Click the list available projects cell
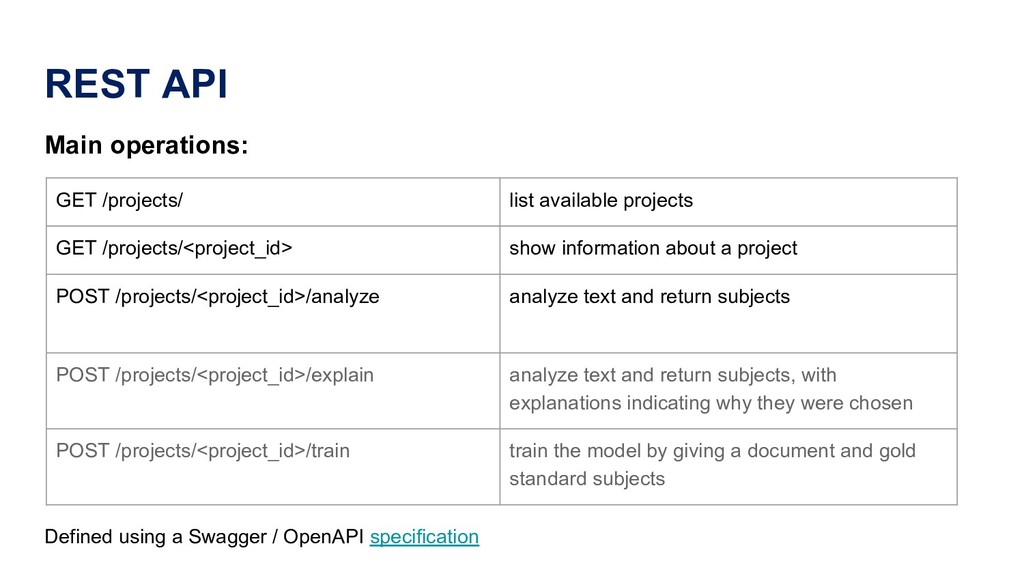 point(601,201)
